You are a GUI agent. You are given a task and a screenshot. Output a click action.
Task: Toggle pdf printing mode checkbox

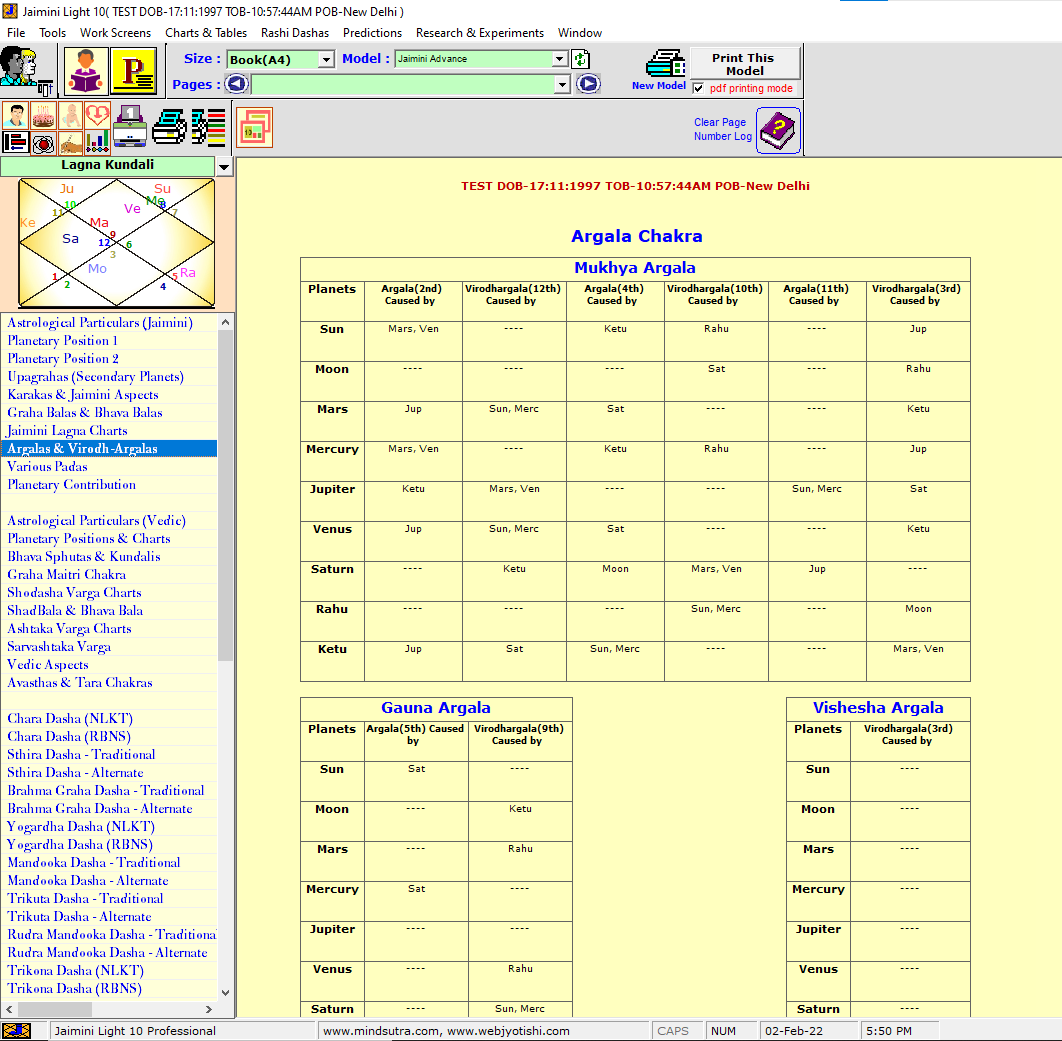coord(698,88)
